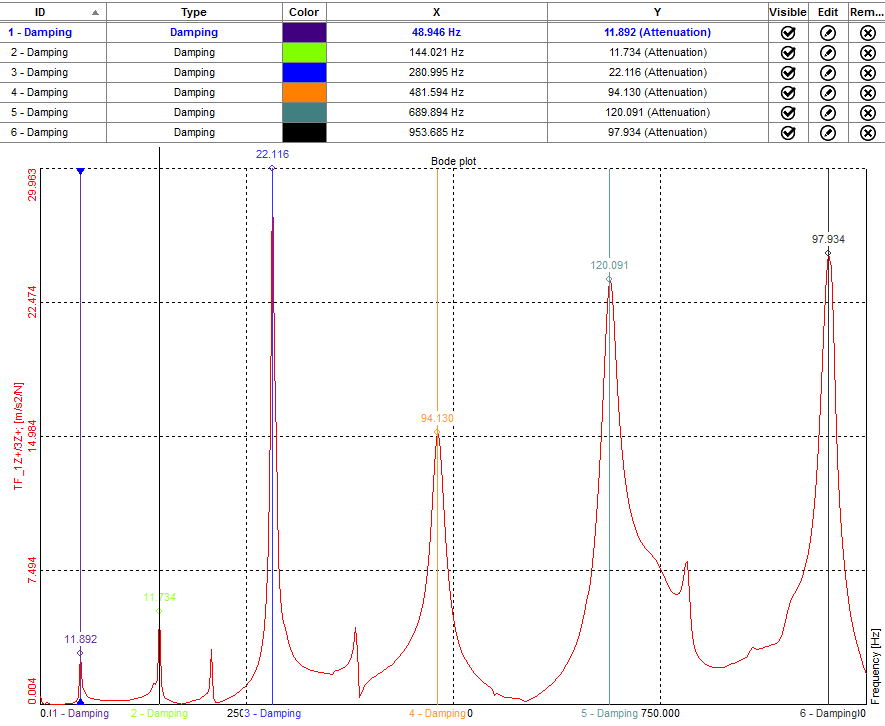Click the blue triangle handle atop marker 1
The width and height of the screenshot is (885, 726).
pos(81,171)
